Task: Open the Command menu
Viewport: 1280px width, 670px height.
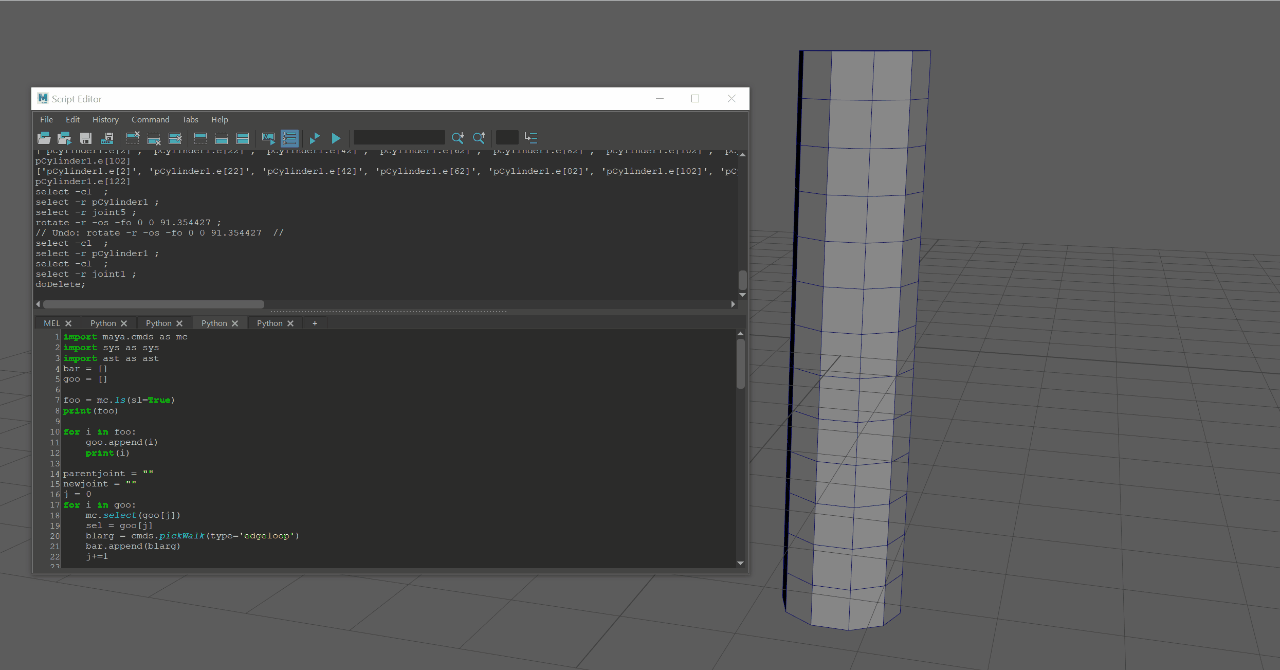Action: pos(150,120)
